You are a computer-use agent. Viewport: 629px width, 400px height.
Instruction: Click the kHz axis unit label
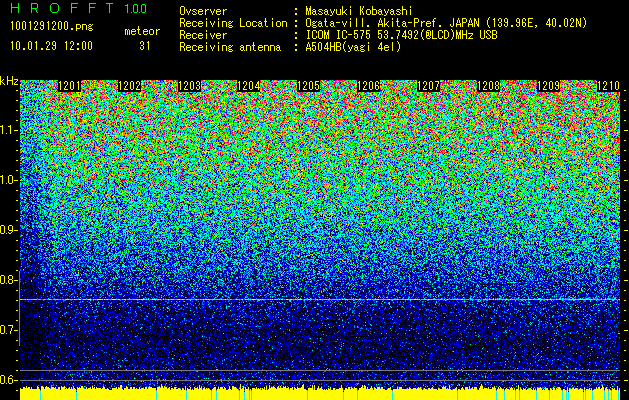point(9,81)
